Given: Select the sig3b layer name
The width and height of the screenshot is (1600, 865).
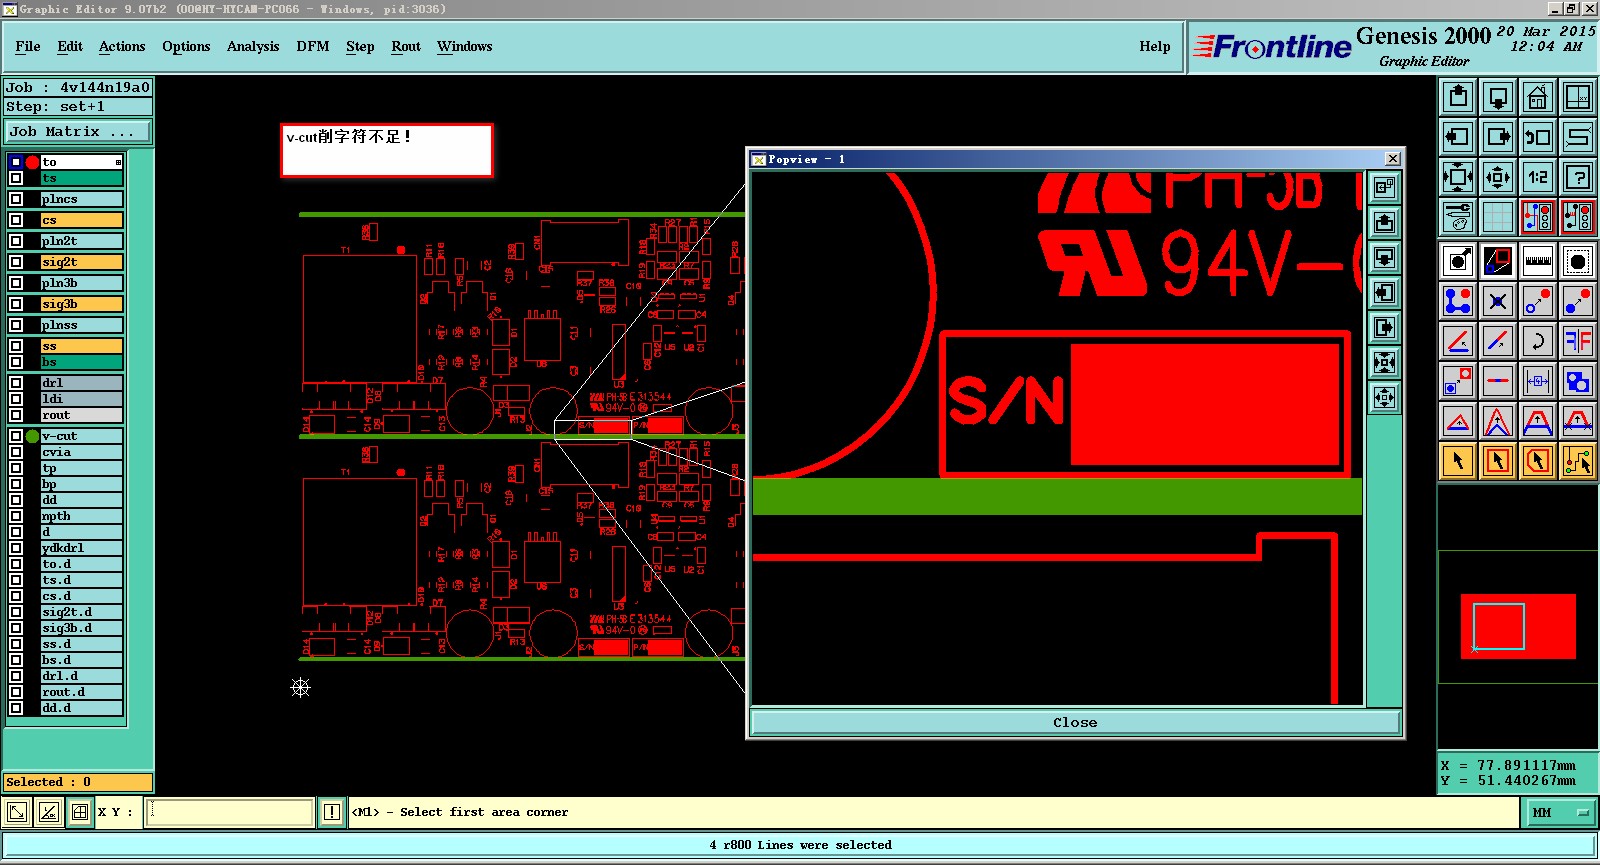Looking at the screenshot, I should pos(81,304).
